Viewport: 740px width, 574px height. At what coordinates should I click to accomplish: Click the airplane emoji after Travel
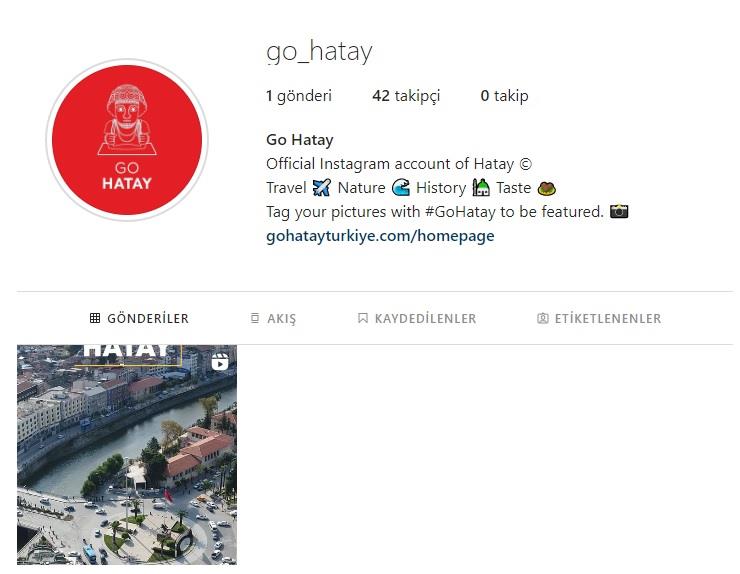click(322, 187)
